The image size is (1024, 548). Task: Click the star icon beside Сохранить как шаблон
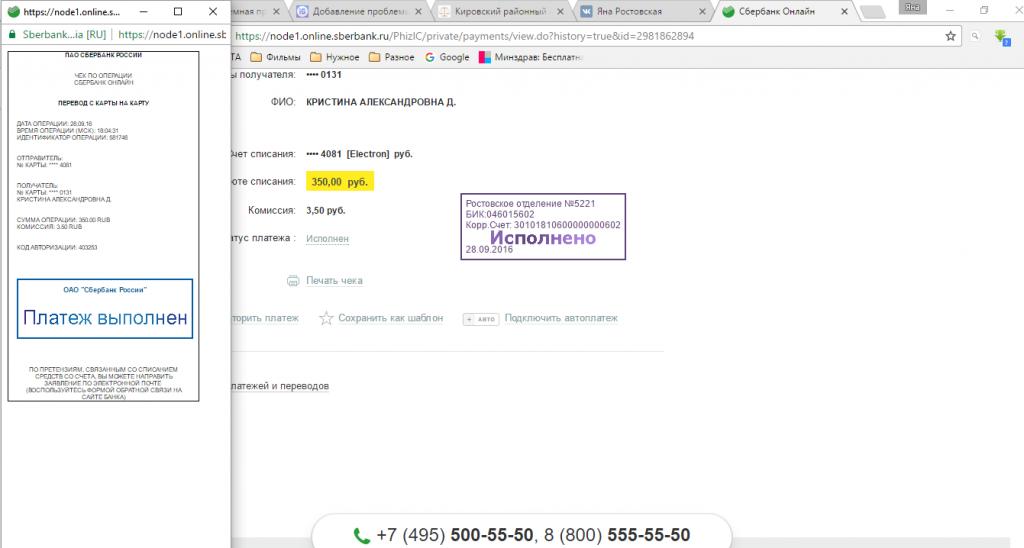[326, 318]
